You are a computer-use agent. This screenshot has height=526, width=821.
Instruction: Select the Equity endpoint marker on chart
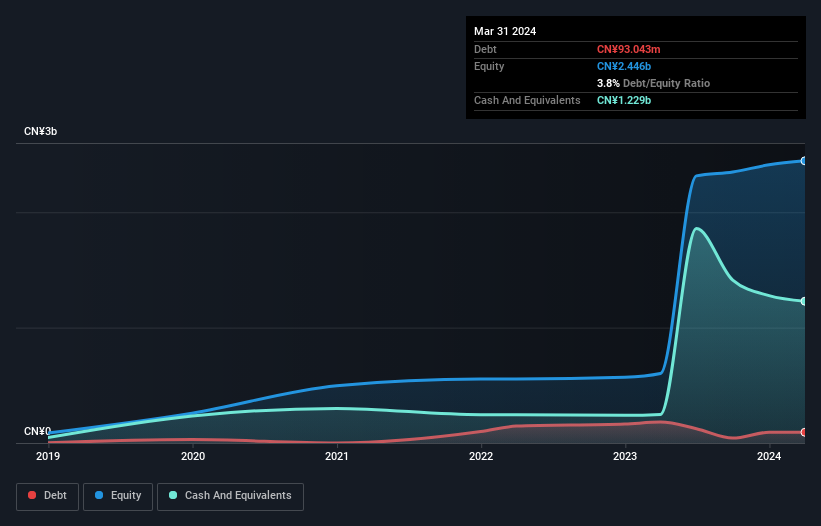click(804, 161)
